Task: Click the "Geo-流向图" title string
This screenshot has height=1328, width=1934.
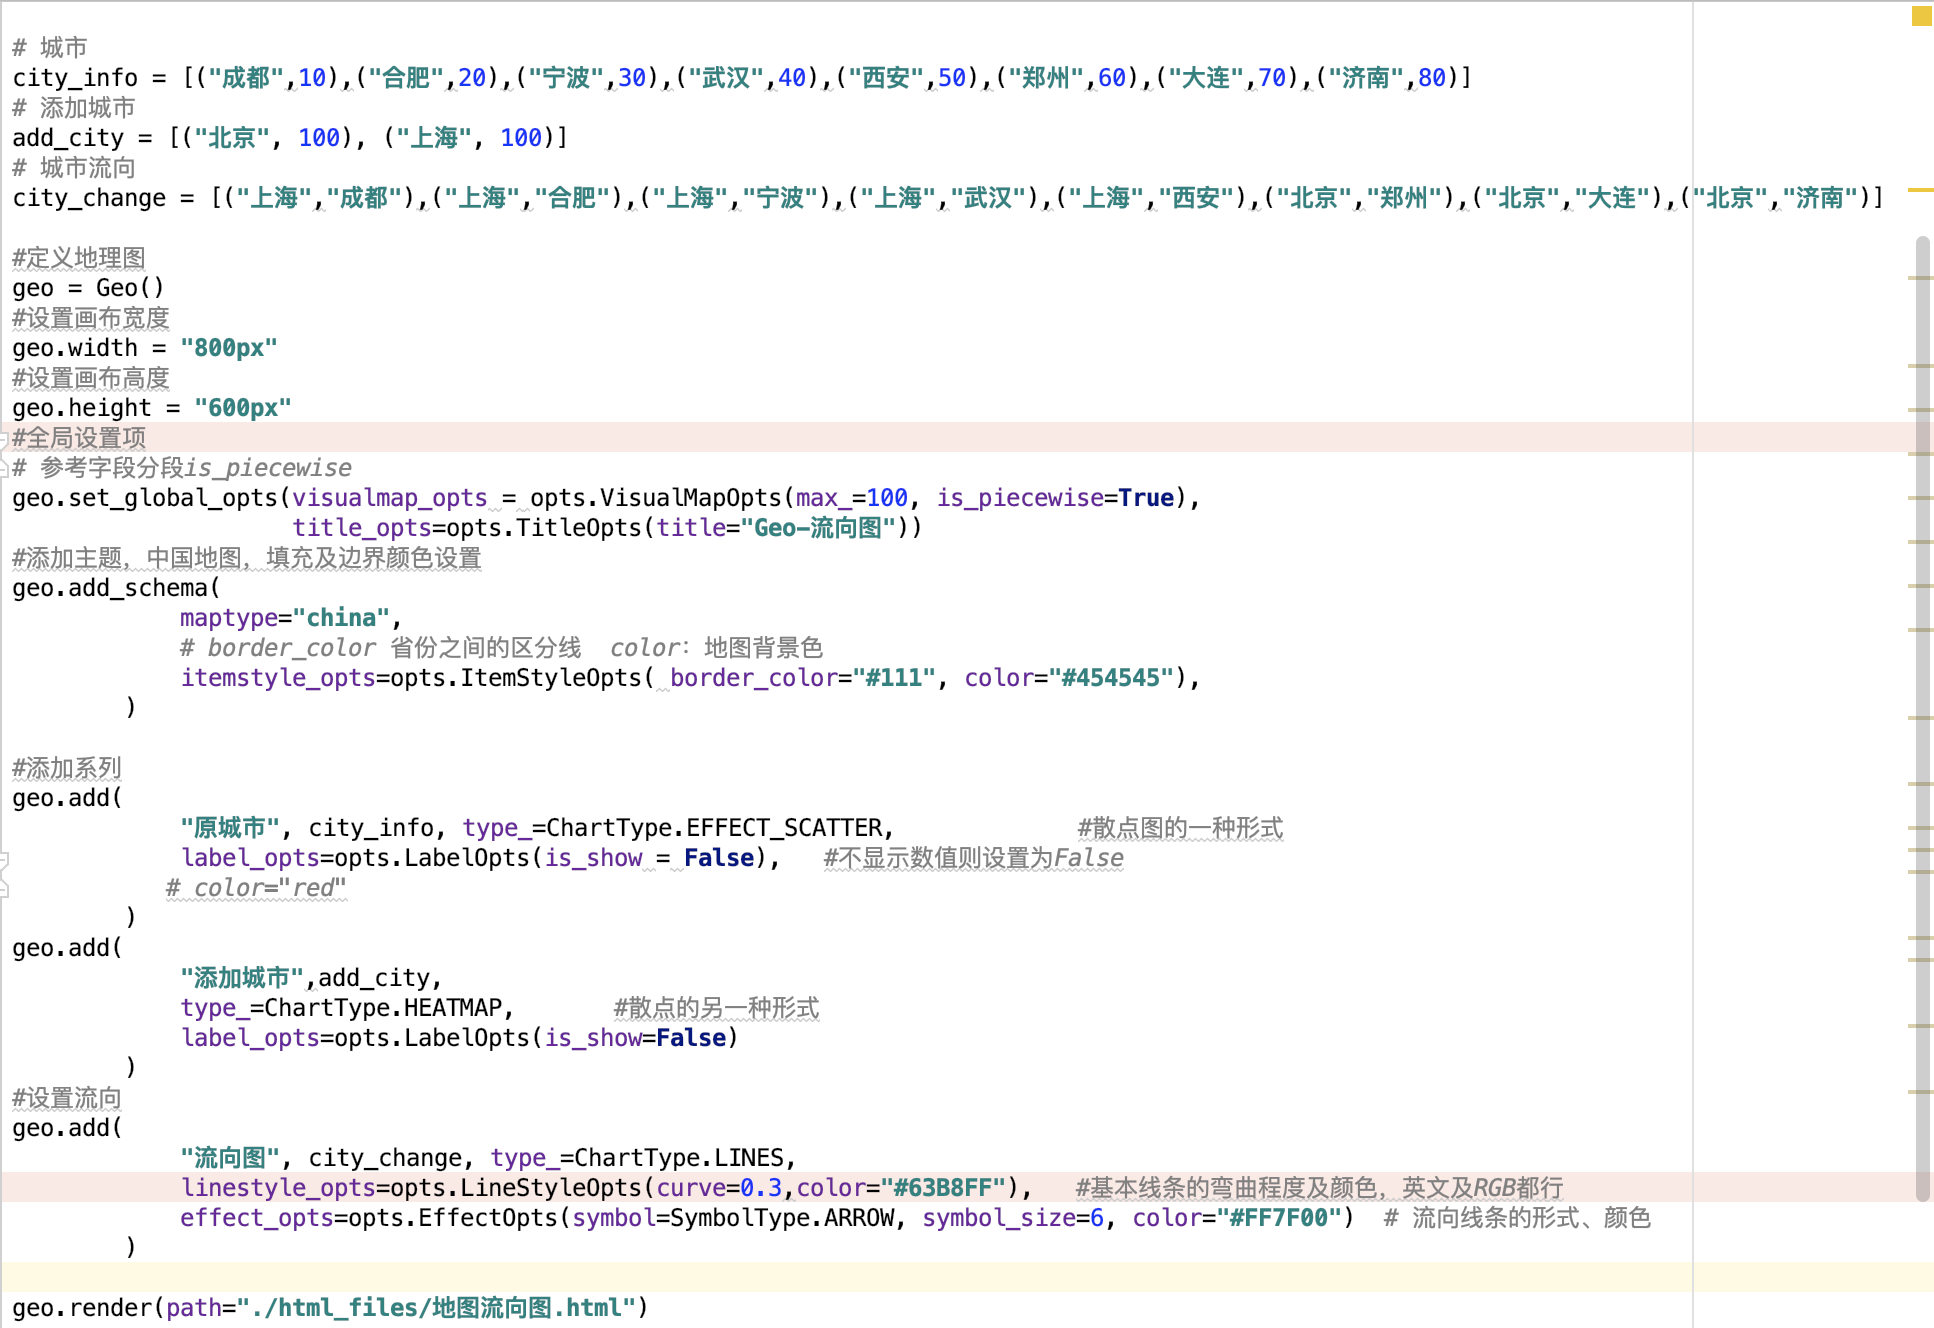Action: 817,528
